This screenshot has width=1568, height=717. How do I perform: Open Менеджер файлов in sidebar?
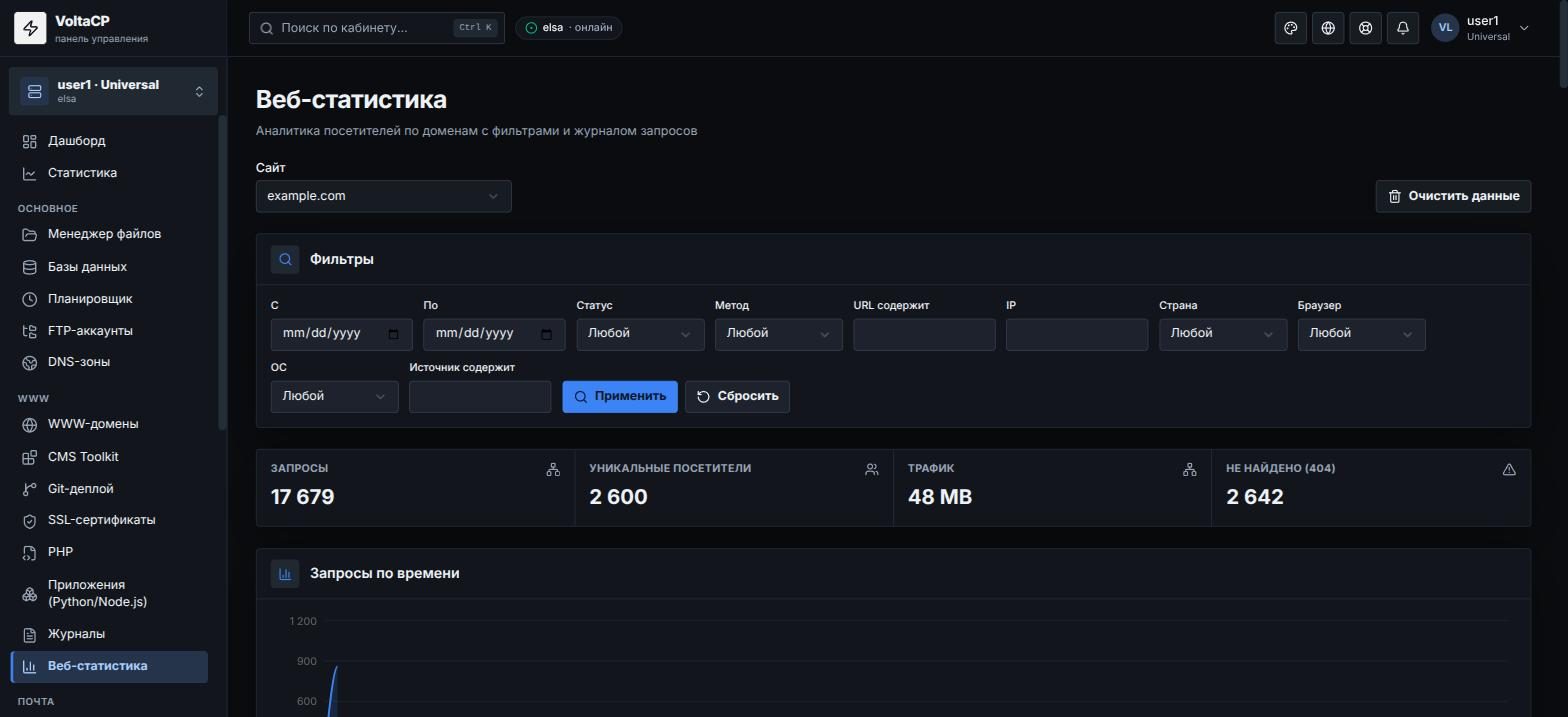(x=110, y=234)
